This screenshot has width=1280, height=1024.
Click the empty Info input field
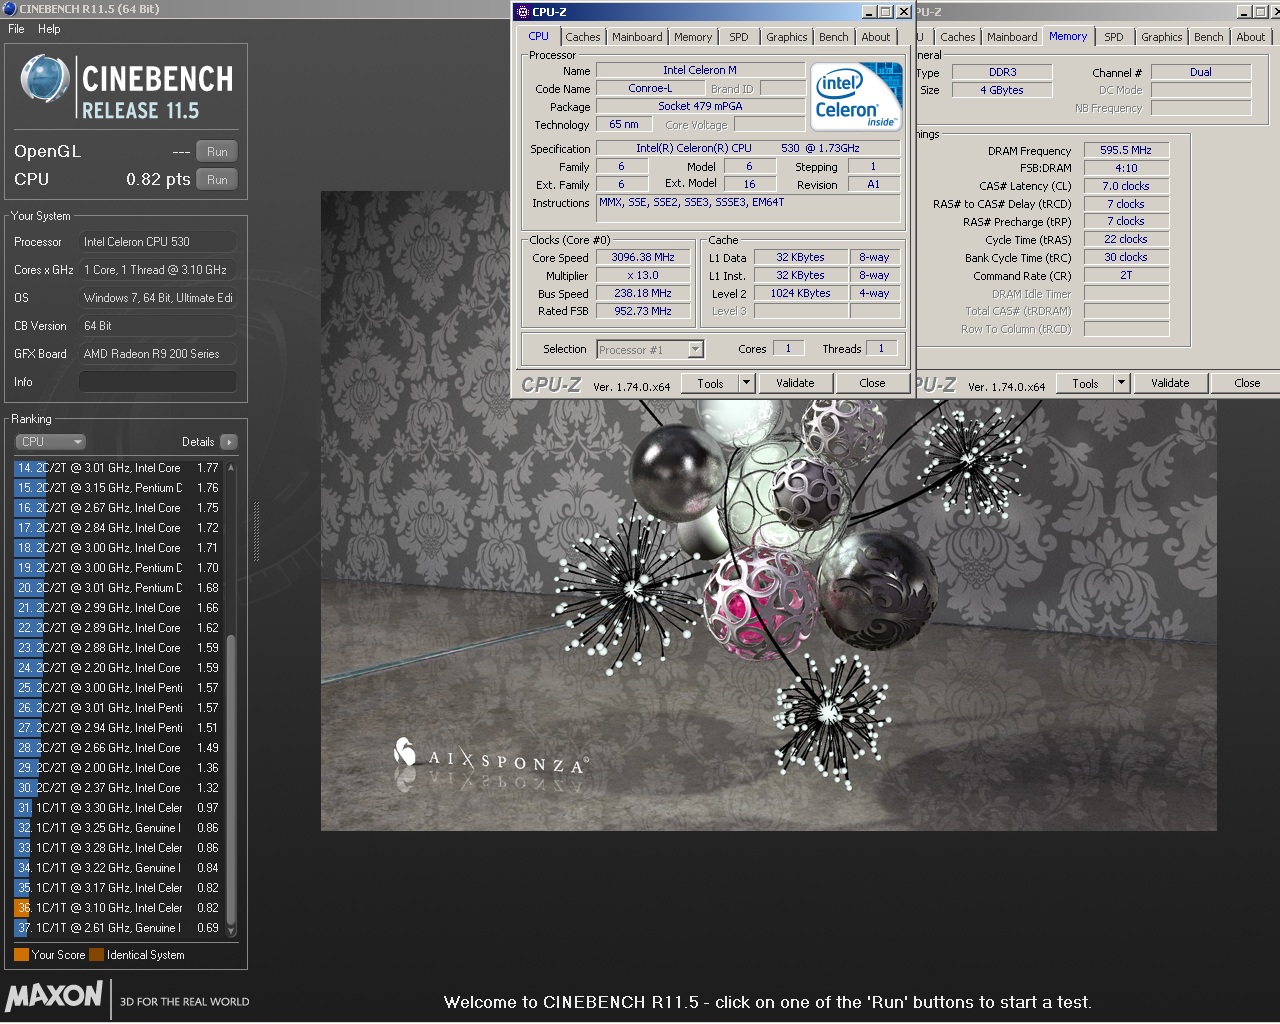click(158, 382)
